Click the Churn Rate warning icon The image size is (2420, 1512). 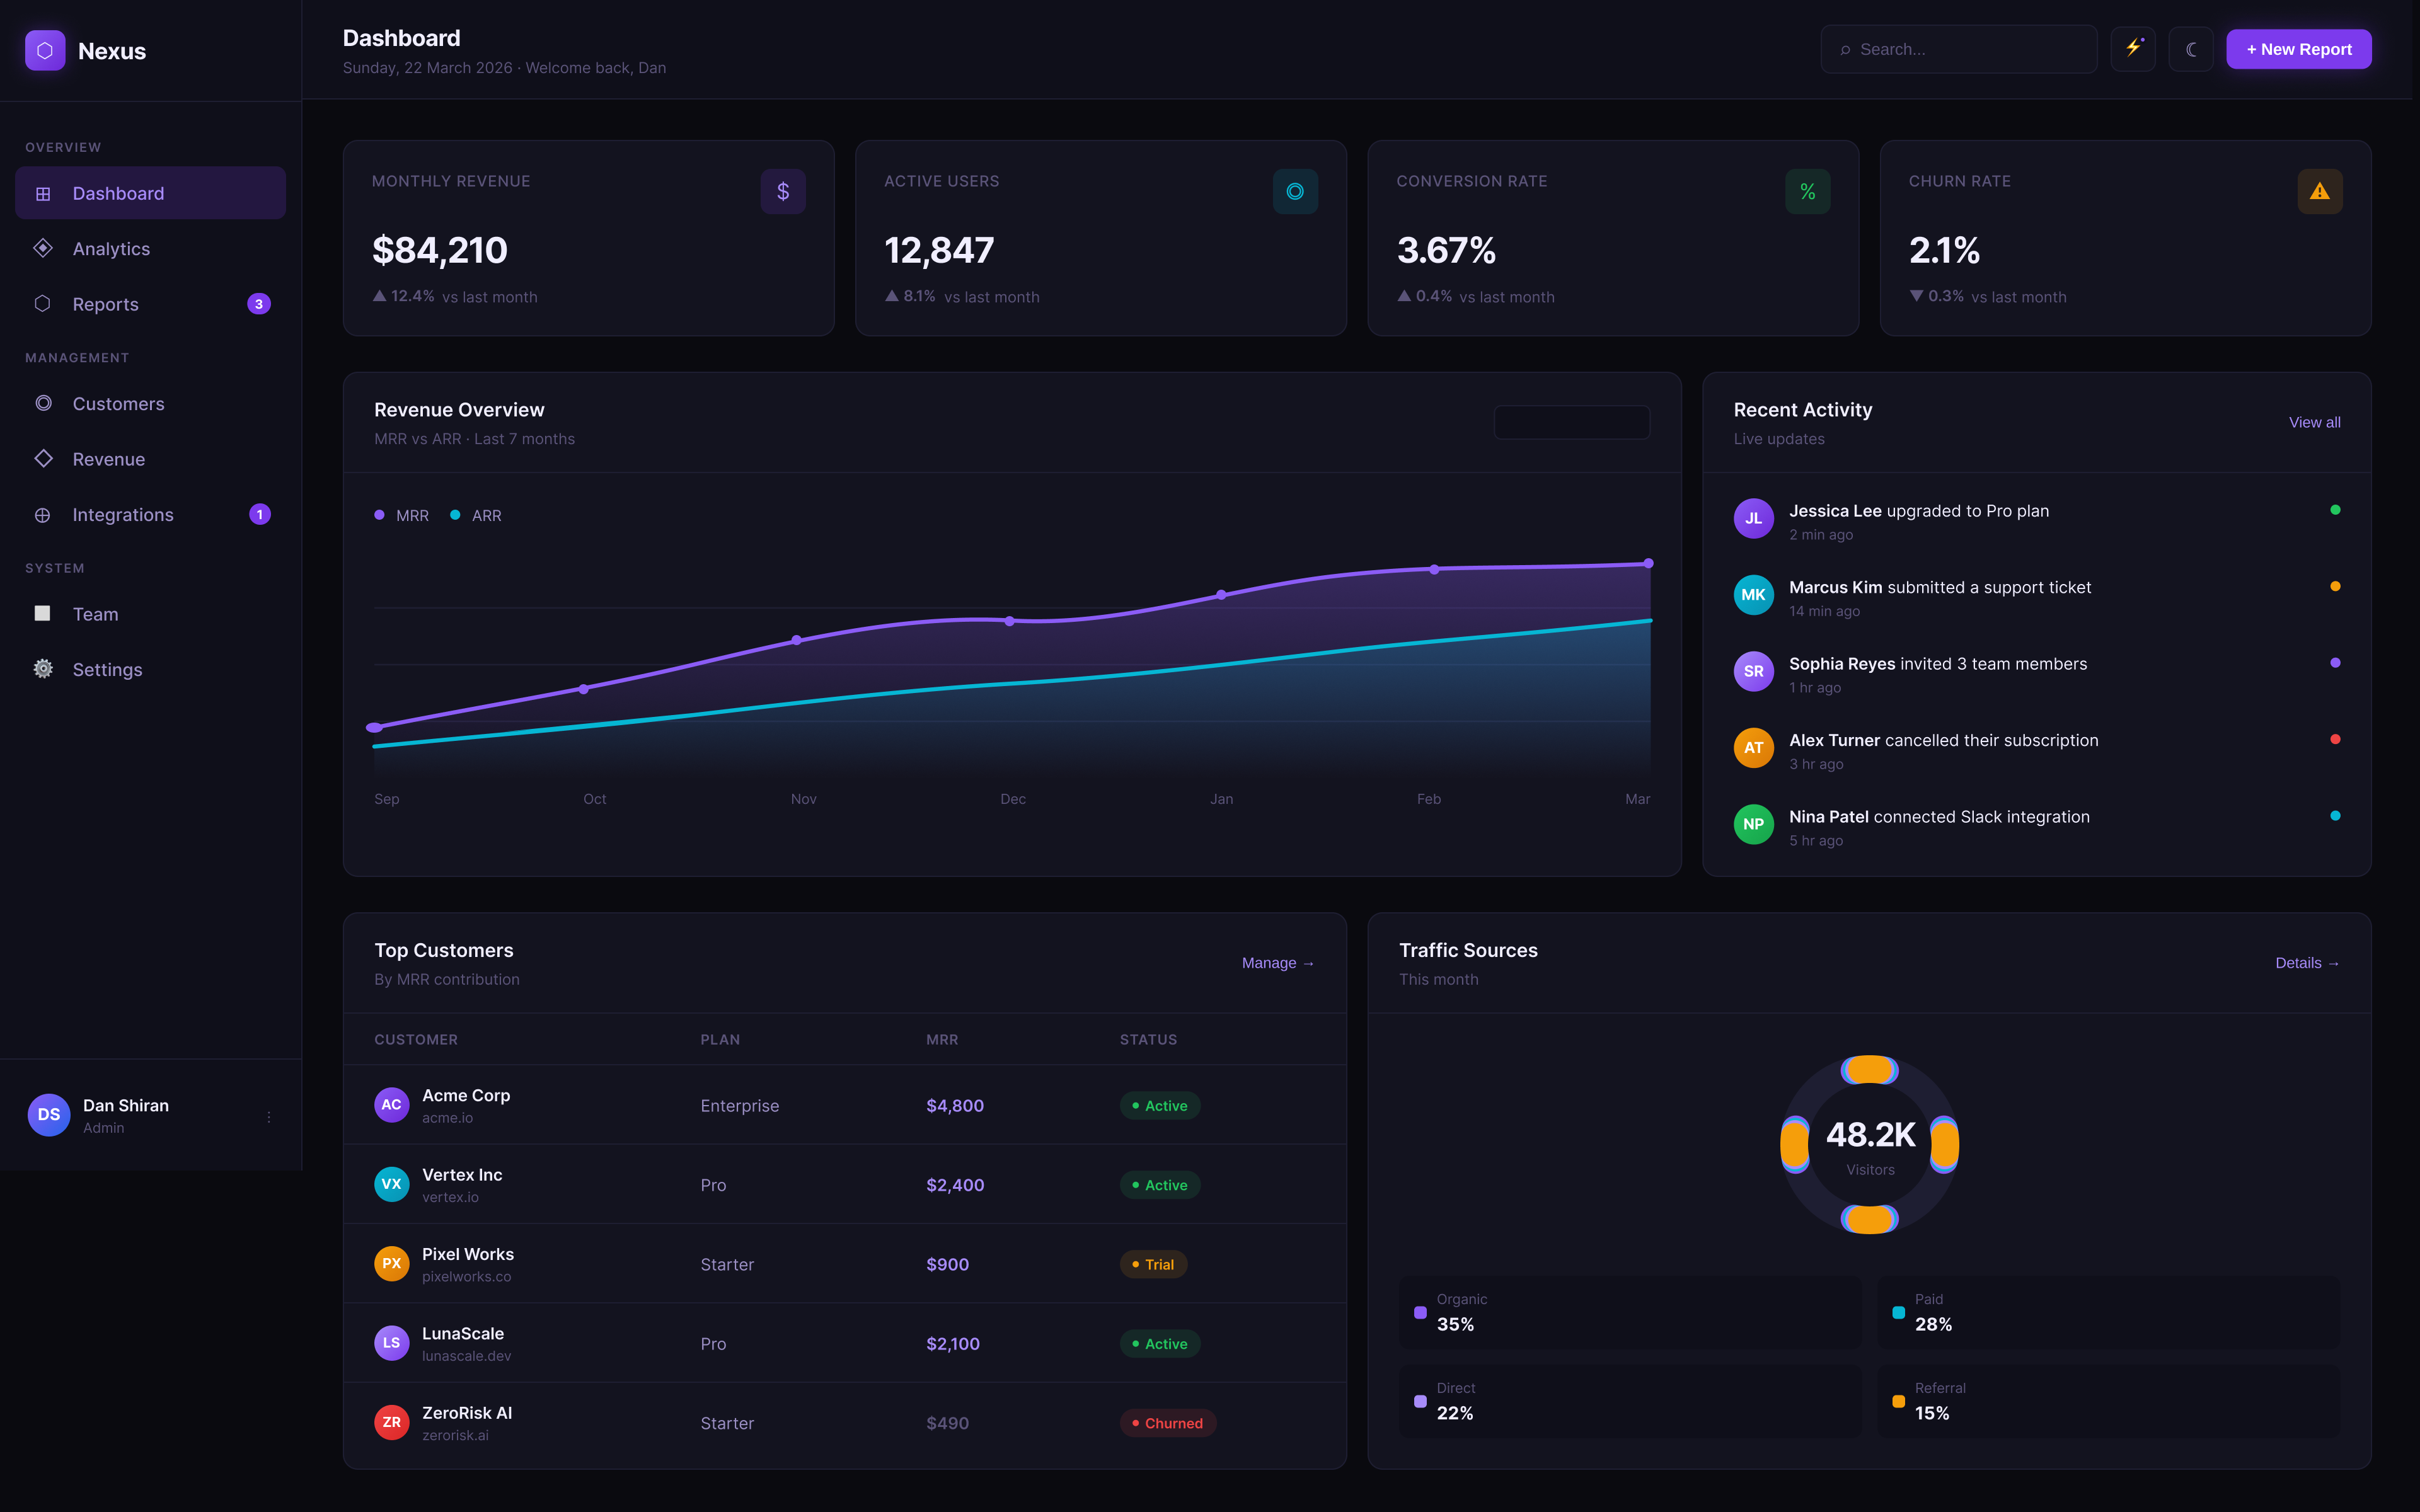click(x=2319, y=191)
